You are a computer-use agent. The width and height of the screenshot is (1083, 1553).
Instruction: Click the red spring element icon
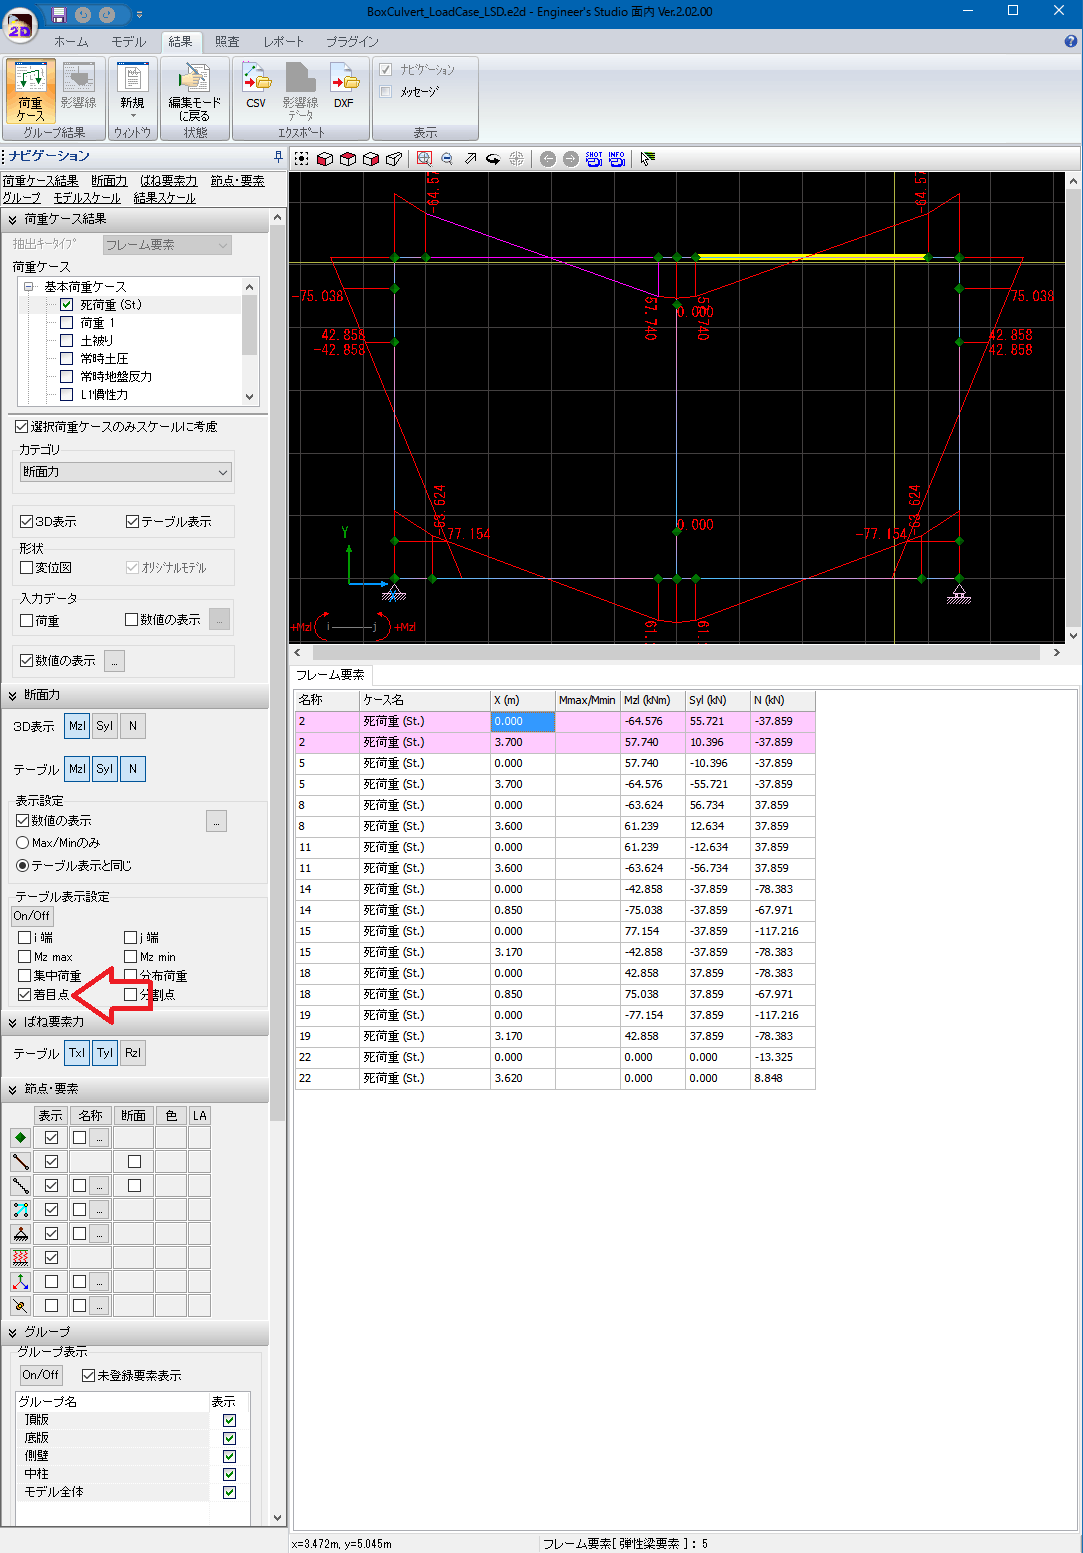tap(20, 1258)
